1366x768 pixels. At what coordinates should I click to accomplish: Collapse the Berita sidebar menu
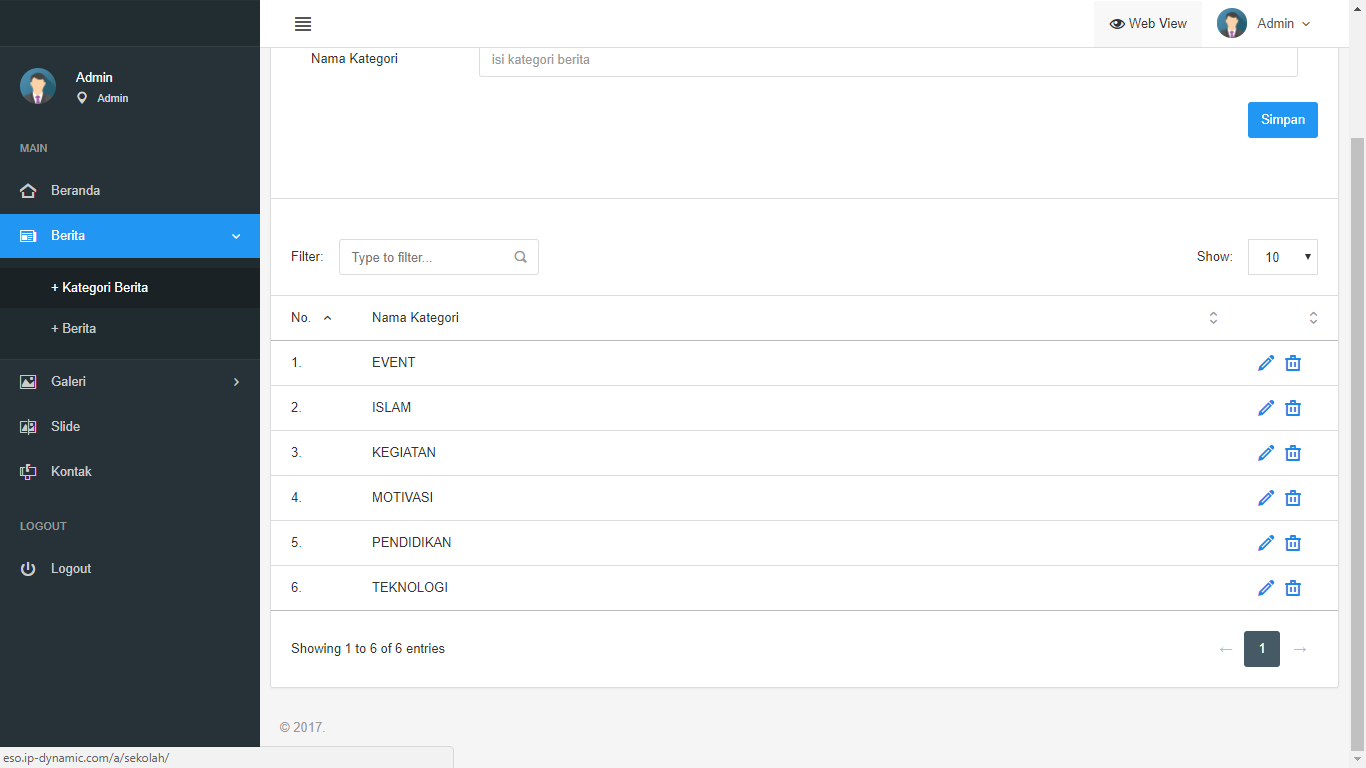pos(129,236)
